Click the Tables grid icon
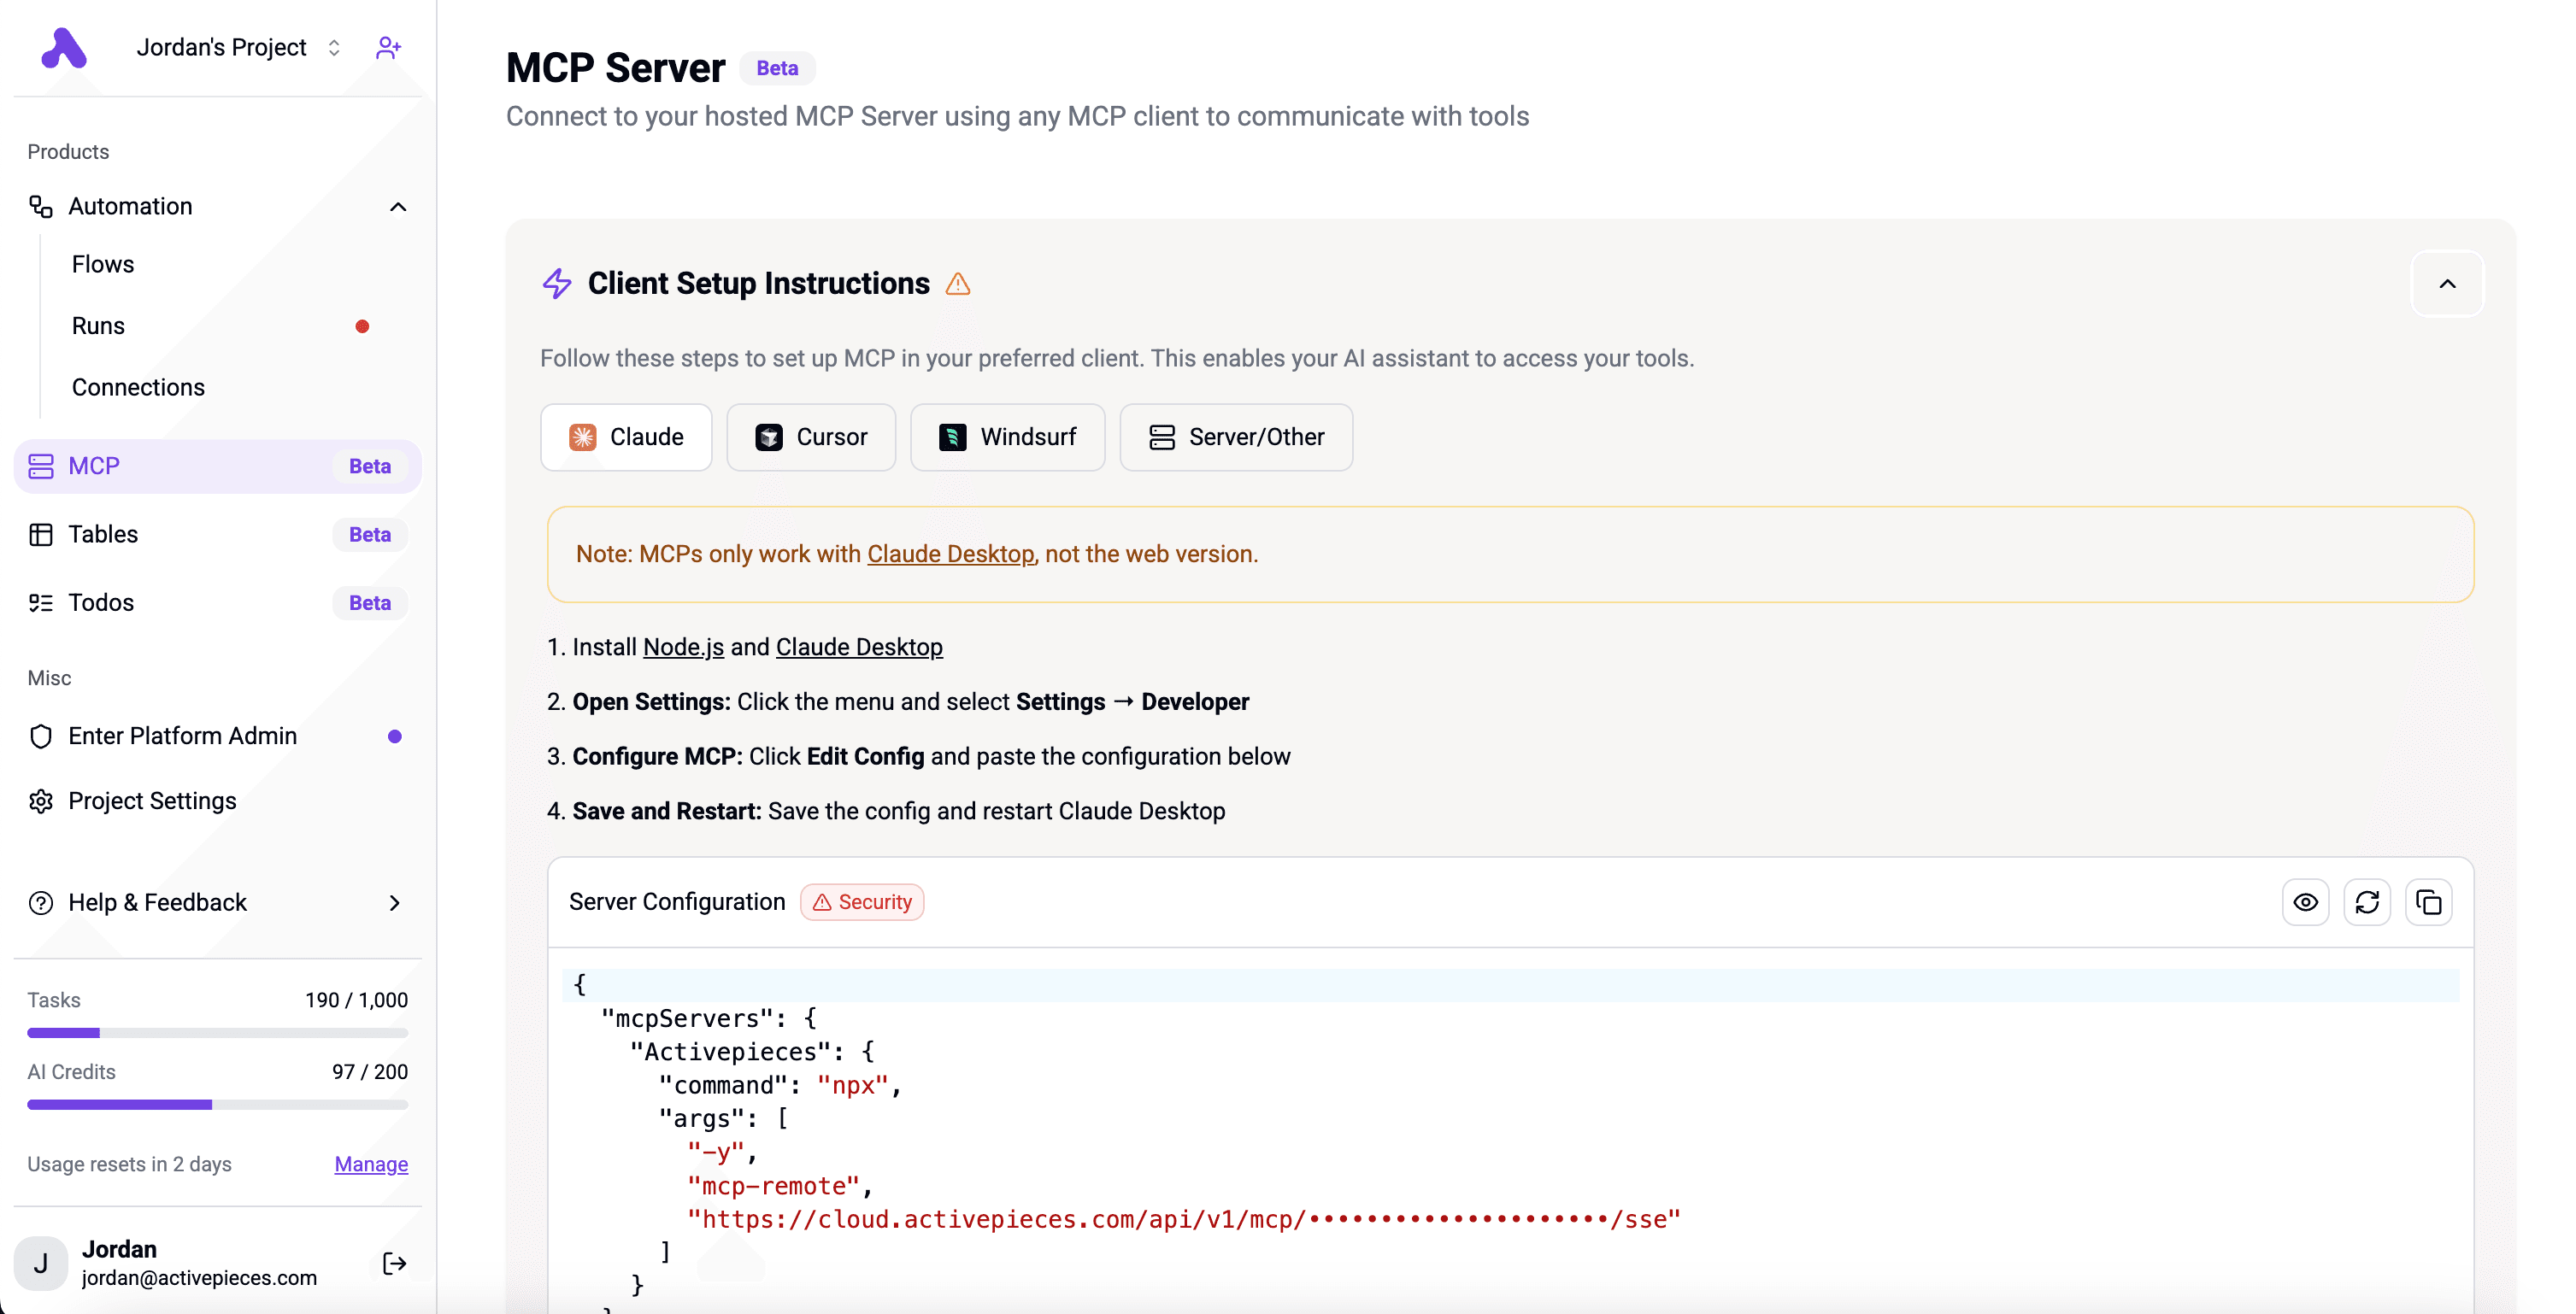Screen dimensions: 2576x1314 41,534
